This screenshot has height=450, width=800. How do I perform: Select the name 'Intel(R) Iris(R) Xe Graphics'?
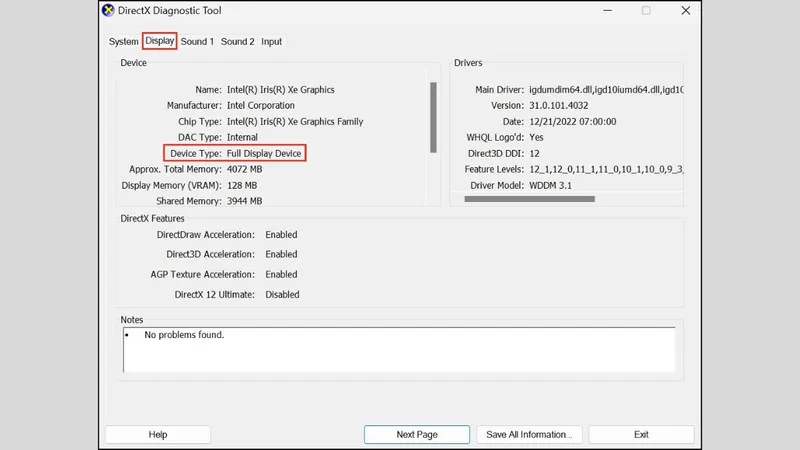coord(281,89)
